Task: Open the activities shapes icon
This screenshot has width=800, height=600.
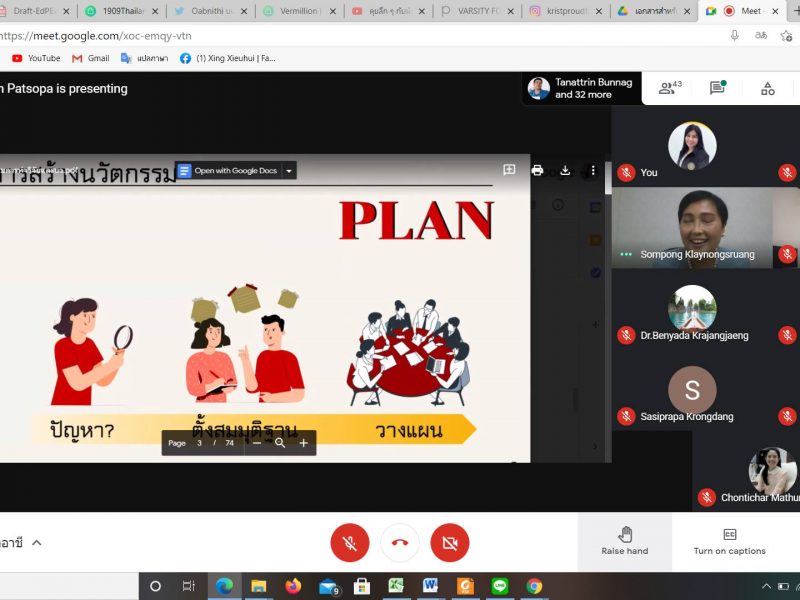Action: (767, 88)
